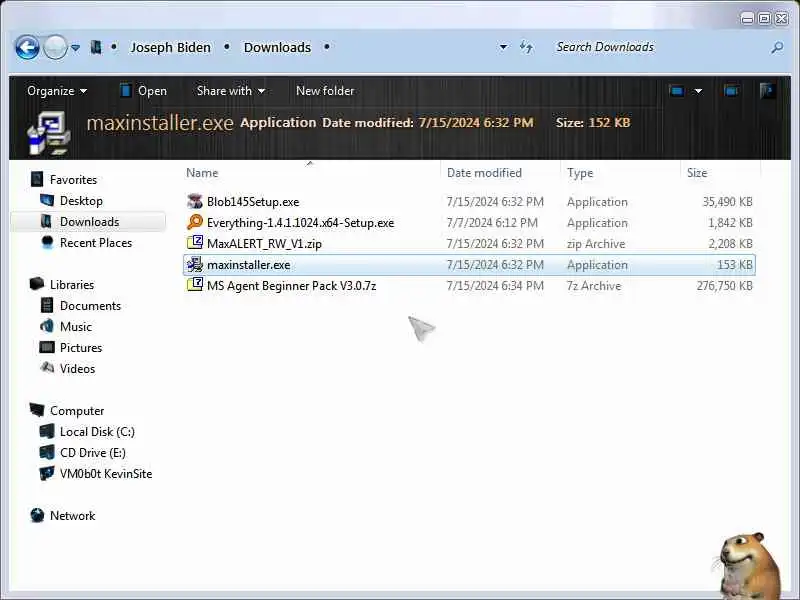The image size is (800, 600).
Task: Click the Forward navigation button
Action: pyautogui.click(x=55, y=47)
